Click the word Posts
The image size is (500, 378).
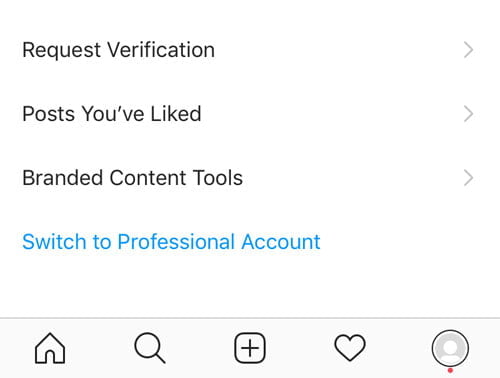pos(48,114)
